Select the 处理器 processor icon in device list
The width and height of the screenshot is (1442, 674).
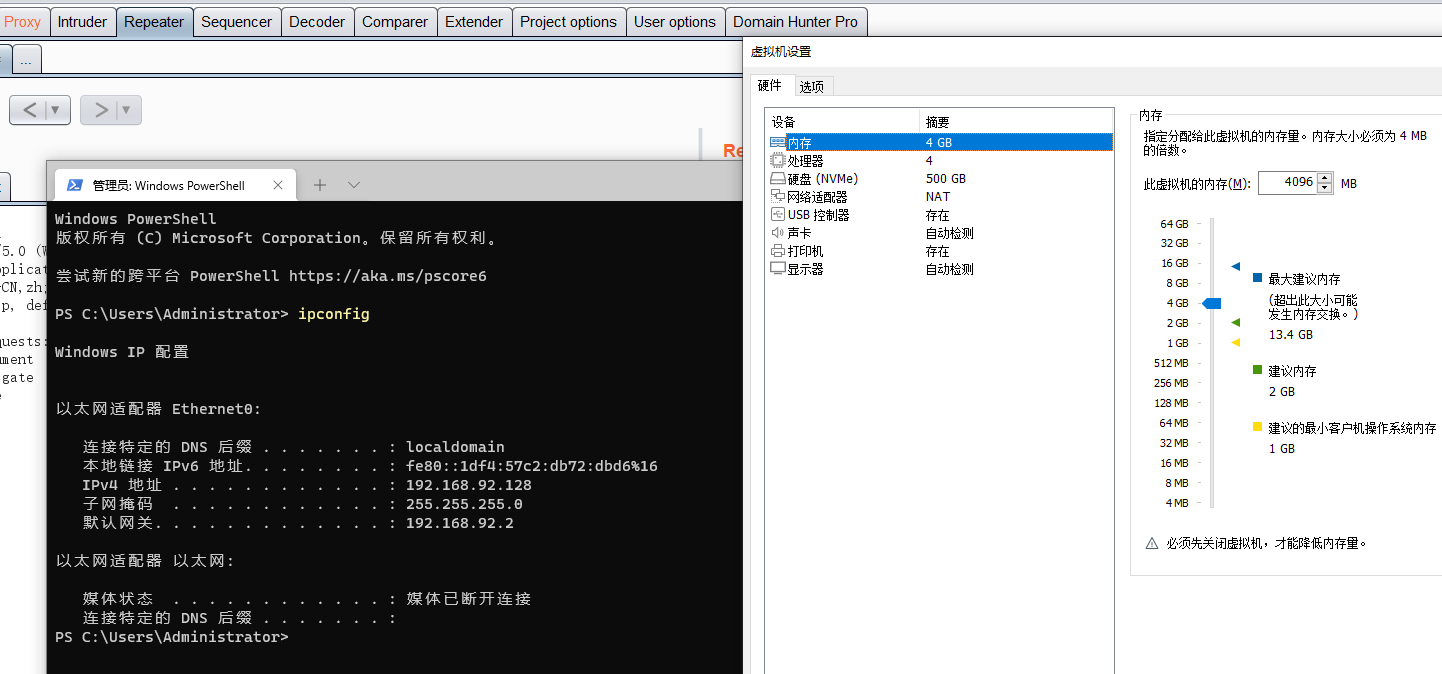click(777, 161)
